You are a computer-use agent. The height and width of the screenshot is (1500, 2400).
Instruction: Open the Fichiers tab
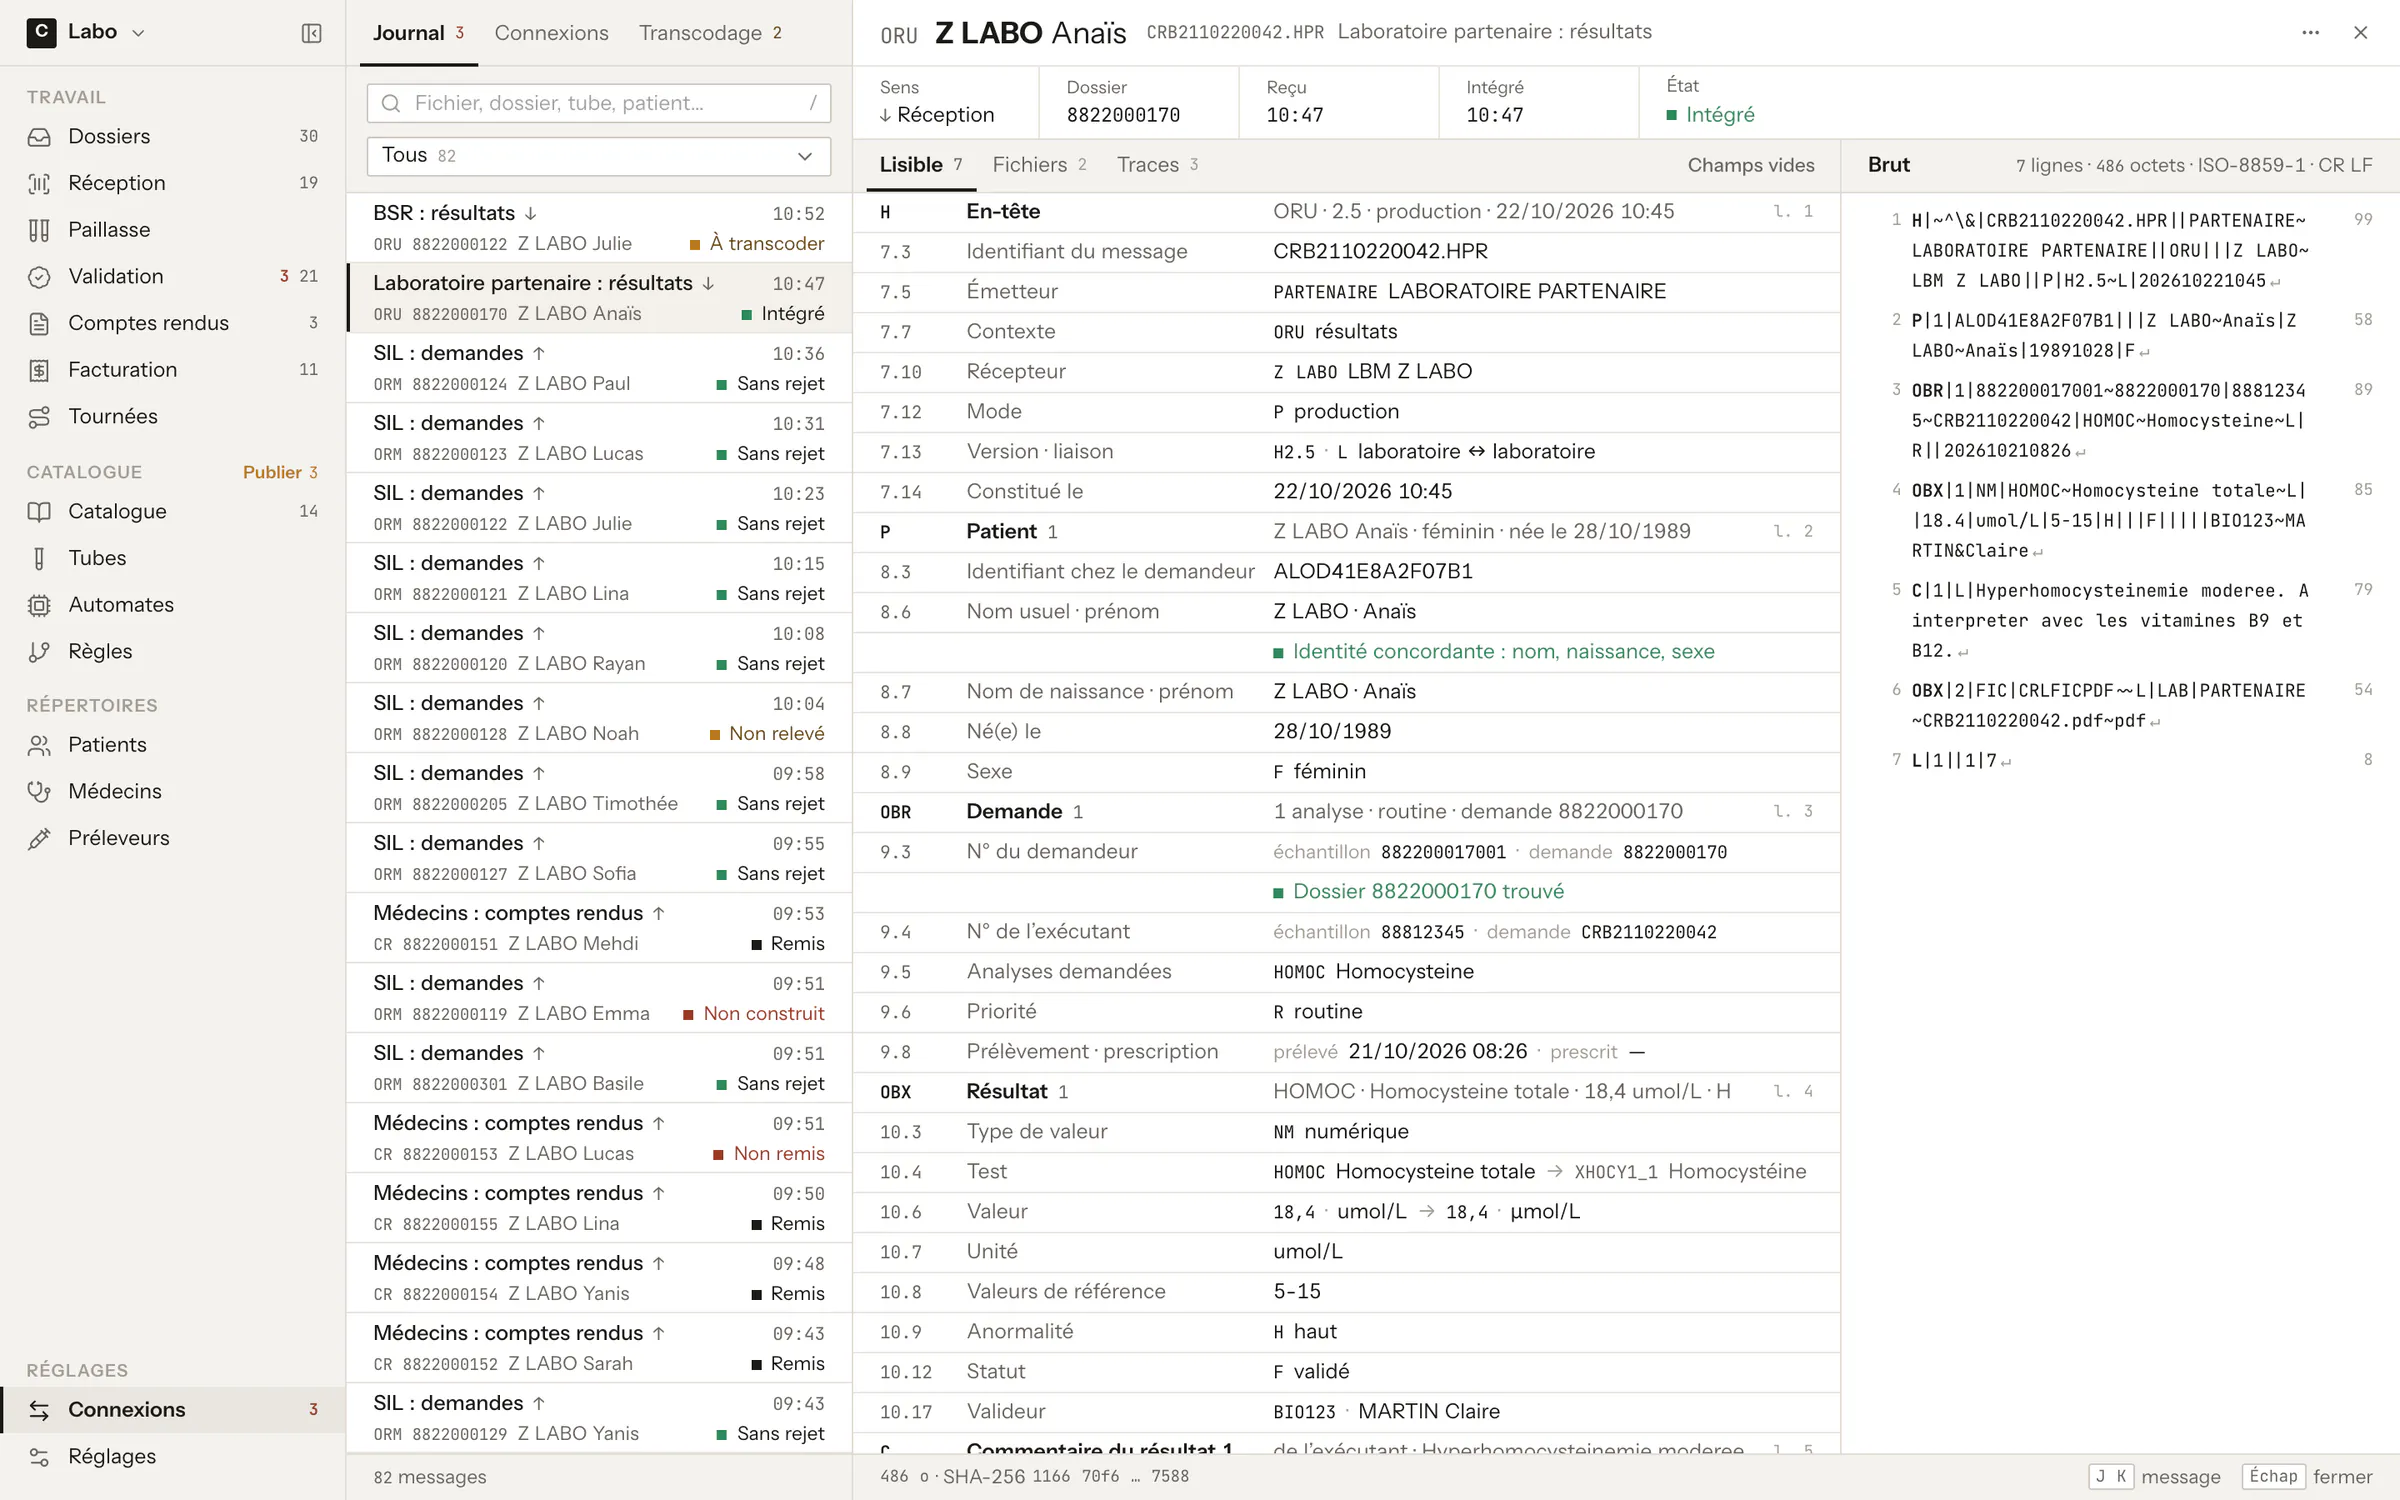tap(1039, 165)
